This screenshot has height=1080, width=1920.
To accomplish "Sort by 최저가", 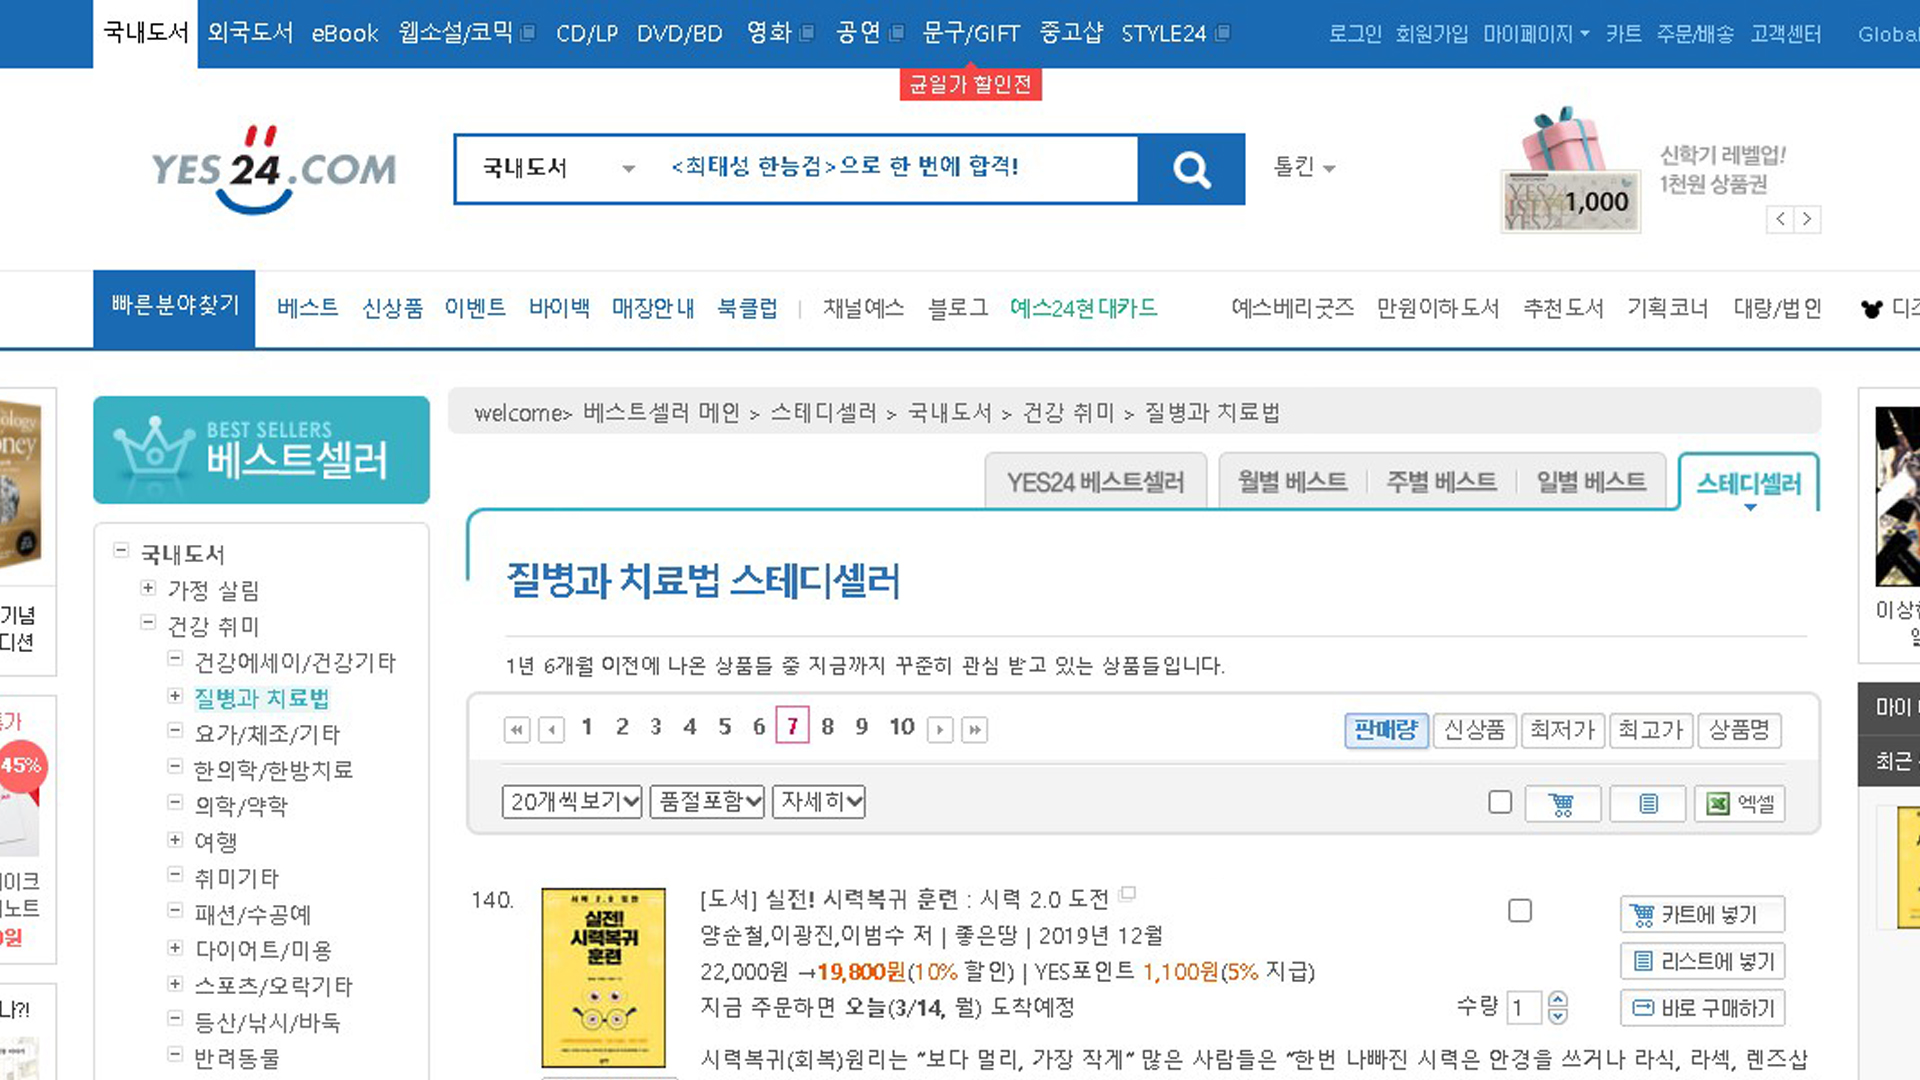I will coord(1563,730).
